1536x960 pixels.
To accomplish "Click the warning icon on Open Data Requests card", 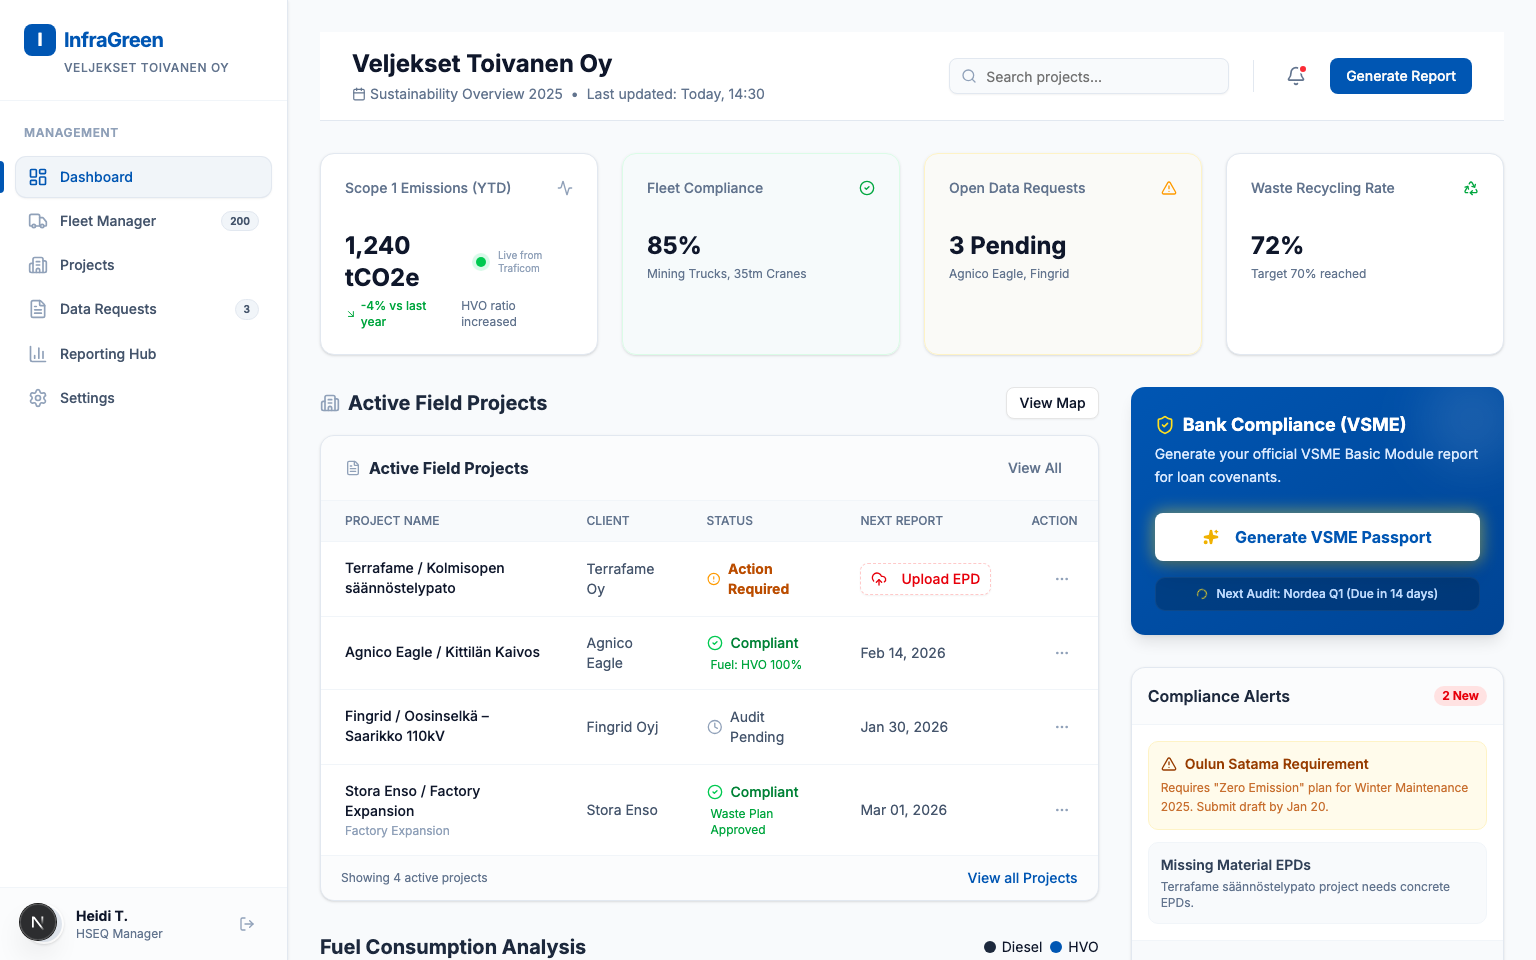I will (x=1169, y=187).
